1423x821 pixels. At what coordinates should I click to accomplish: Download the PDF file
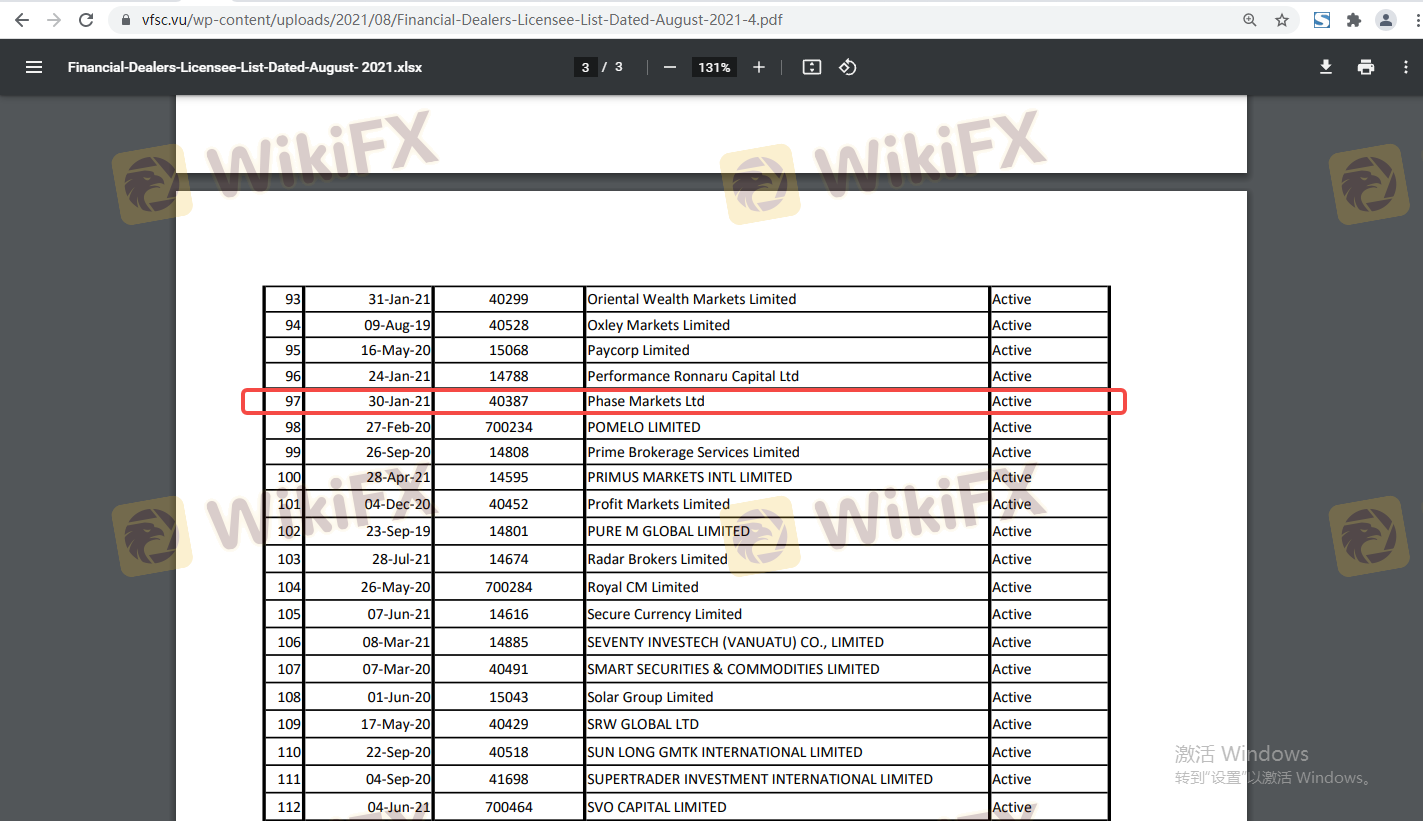(x=1326, y=67)
